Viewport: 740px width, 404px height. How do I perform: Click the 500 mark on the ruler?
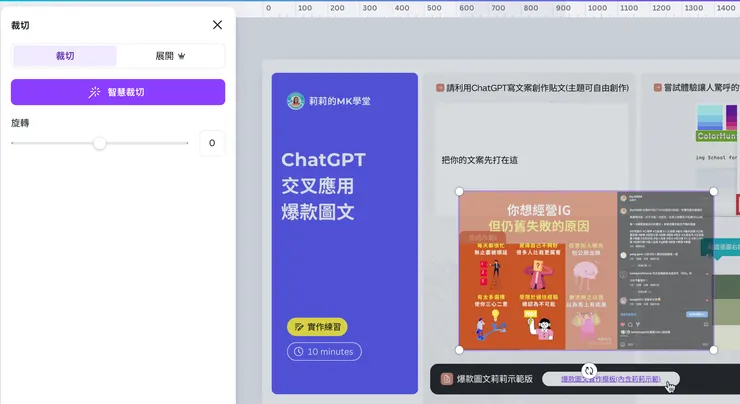[434, 8]
